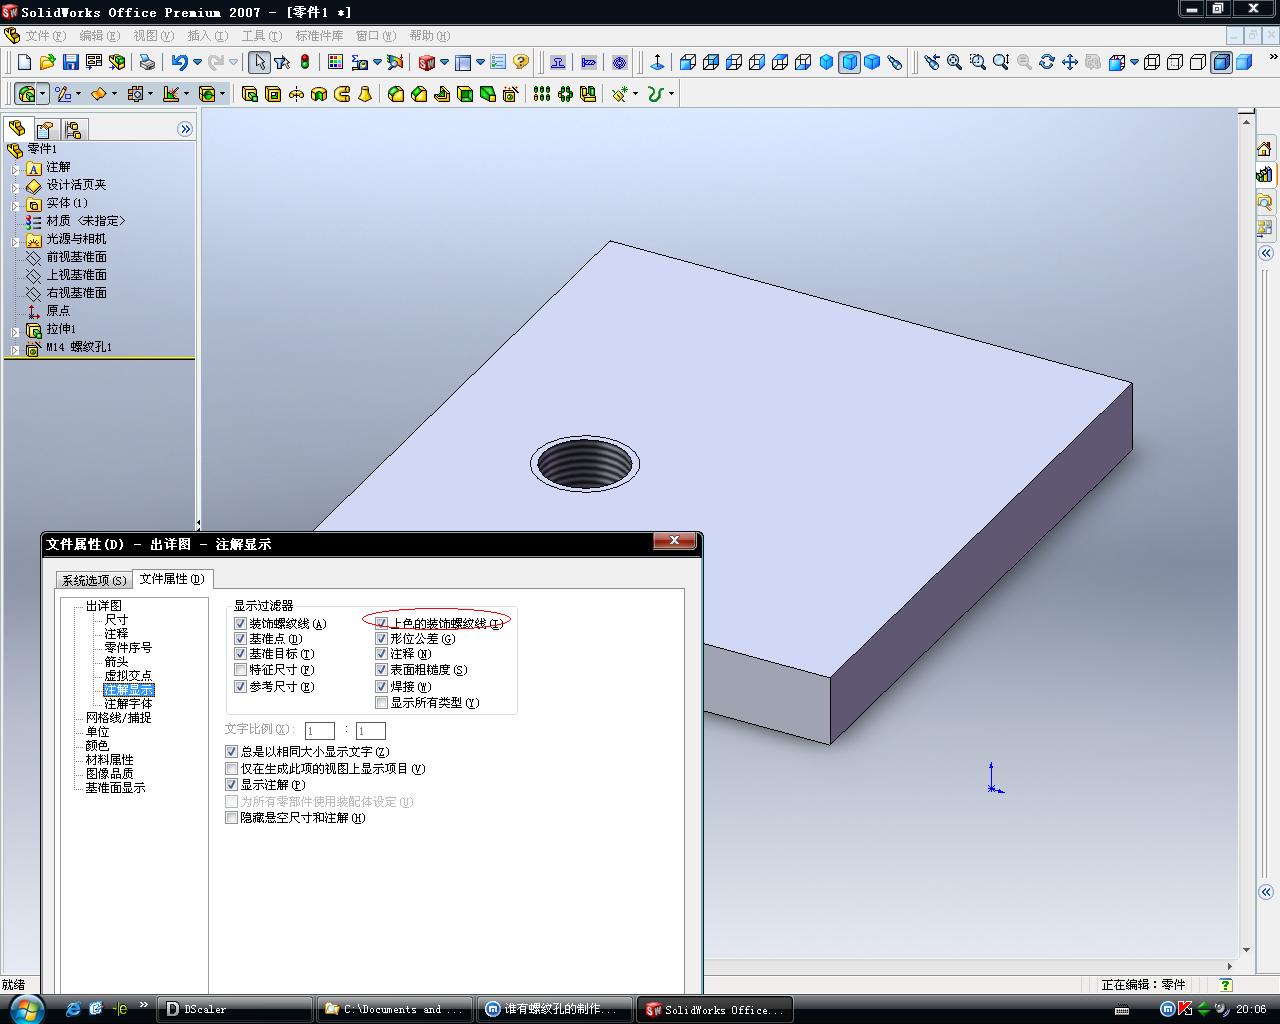The height and width of the screenshot is (1024, 1280).
Task: Toggle the 参考尺寸 checkbox
Action: coord(240,686)
